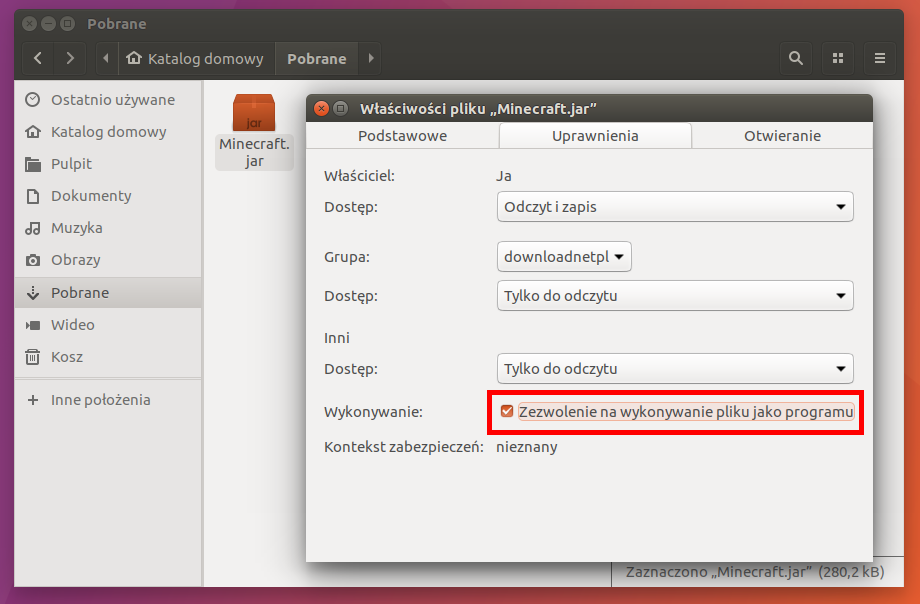Screen dimensions: 920x604
Task: Open Grupa dropdown downloadnetpl
Action: [x=564, y=257]
